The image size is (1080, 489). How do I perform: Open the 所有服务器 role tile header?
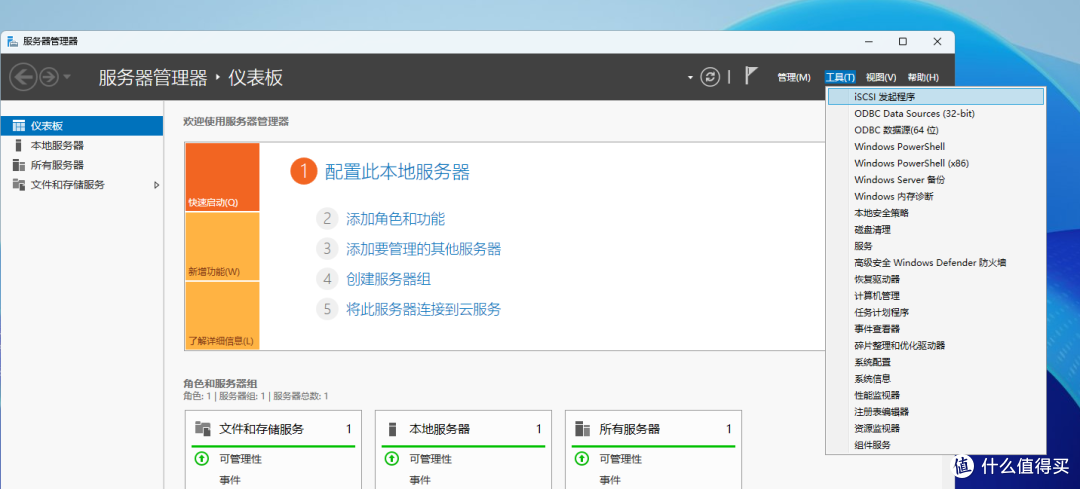pyautogui.click(x=654, y=429)
